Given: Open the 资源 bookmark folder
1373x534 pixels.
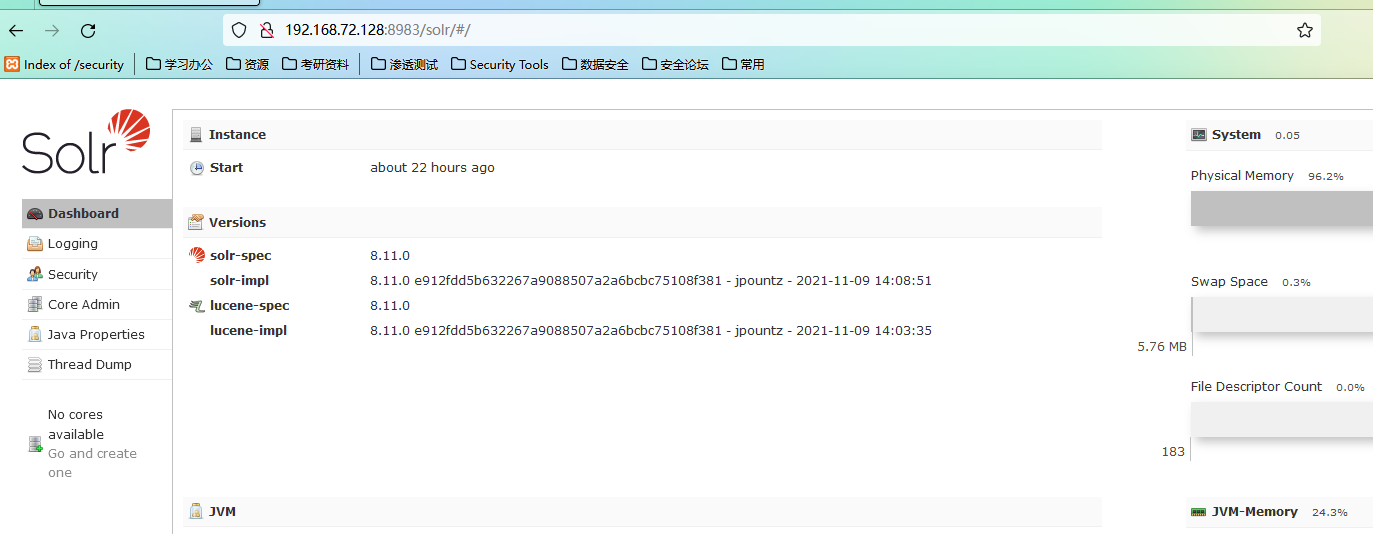Looking at the screenshot, I should pos(247,64).
